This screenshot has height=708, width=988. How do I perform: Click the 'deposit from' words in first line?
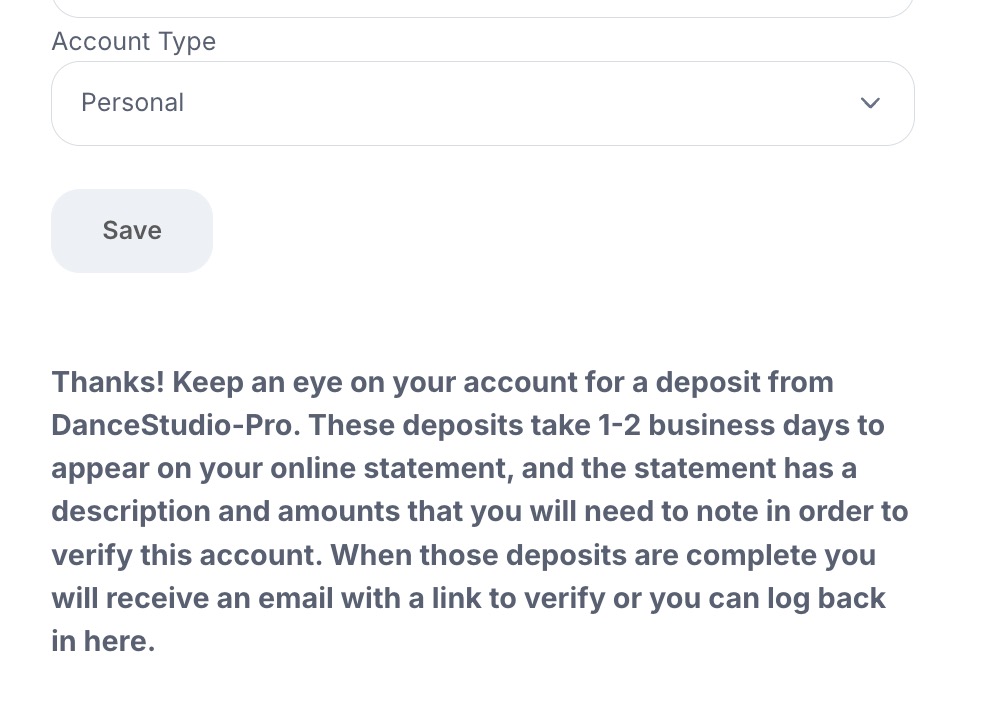(745, 382)
